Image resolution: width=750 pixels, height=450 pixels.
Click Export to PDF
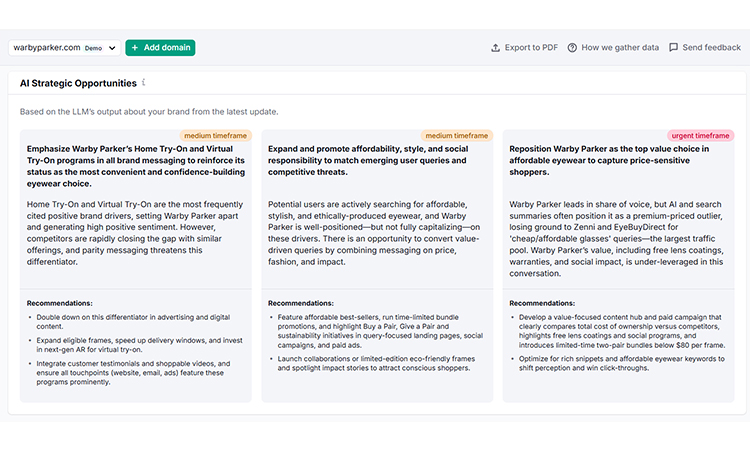(x=525, y=48)
